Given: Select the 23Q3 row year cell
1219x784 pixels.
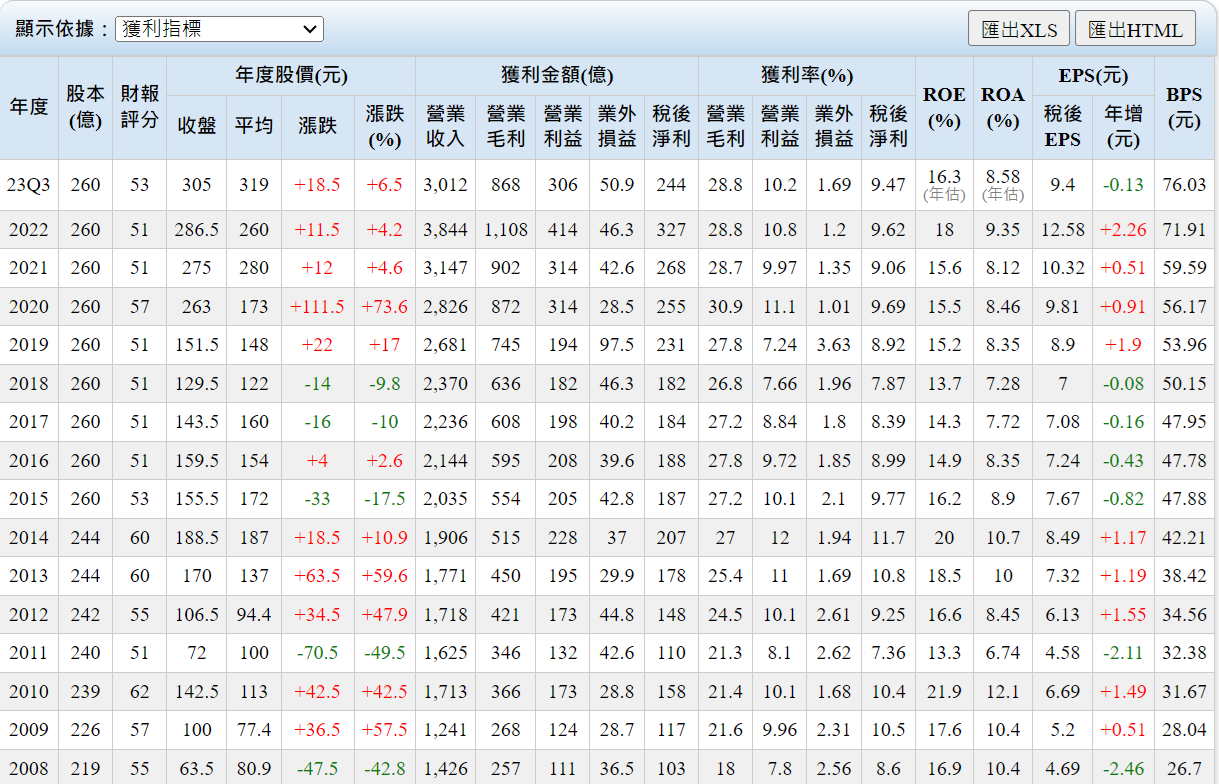Looking at the screenshot, I should point(29,185).
